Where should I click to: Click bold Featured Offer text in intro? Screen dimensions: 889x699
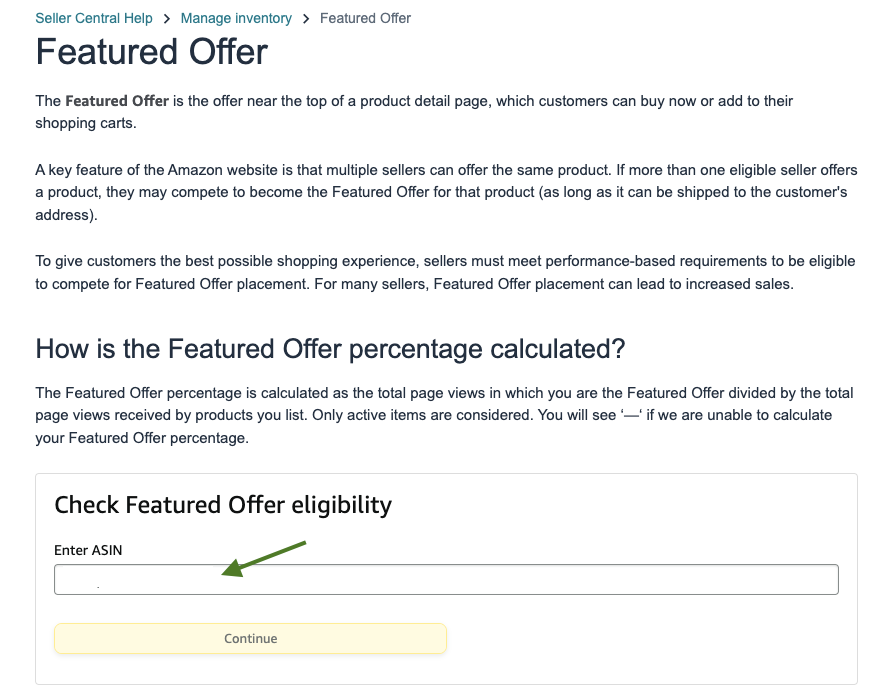pyautogui.click(x=117, y=101)
